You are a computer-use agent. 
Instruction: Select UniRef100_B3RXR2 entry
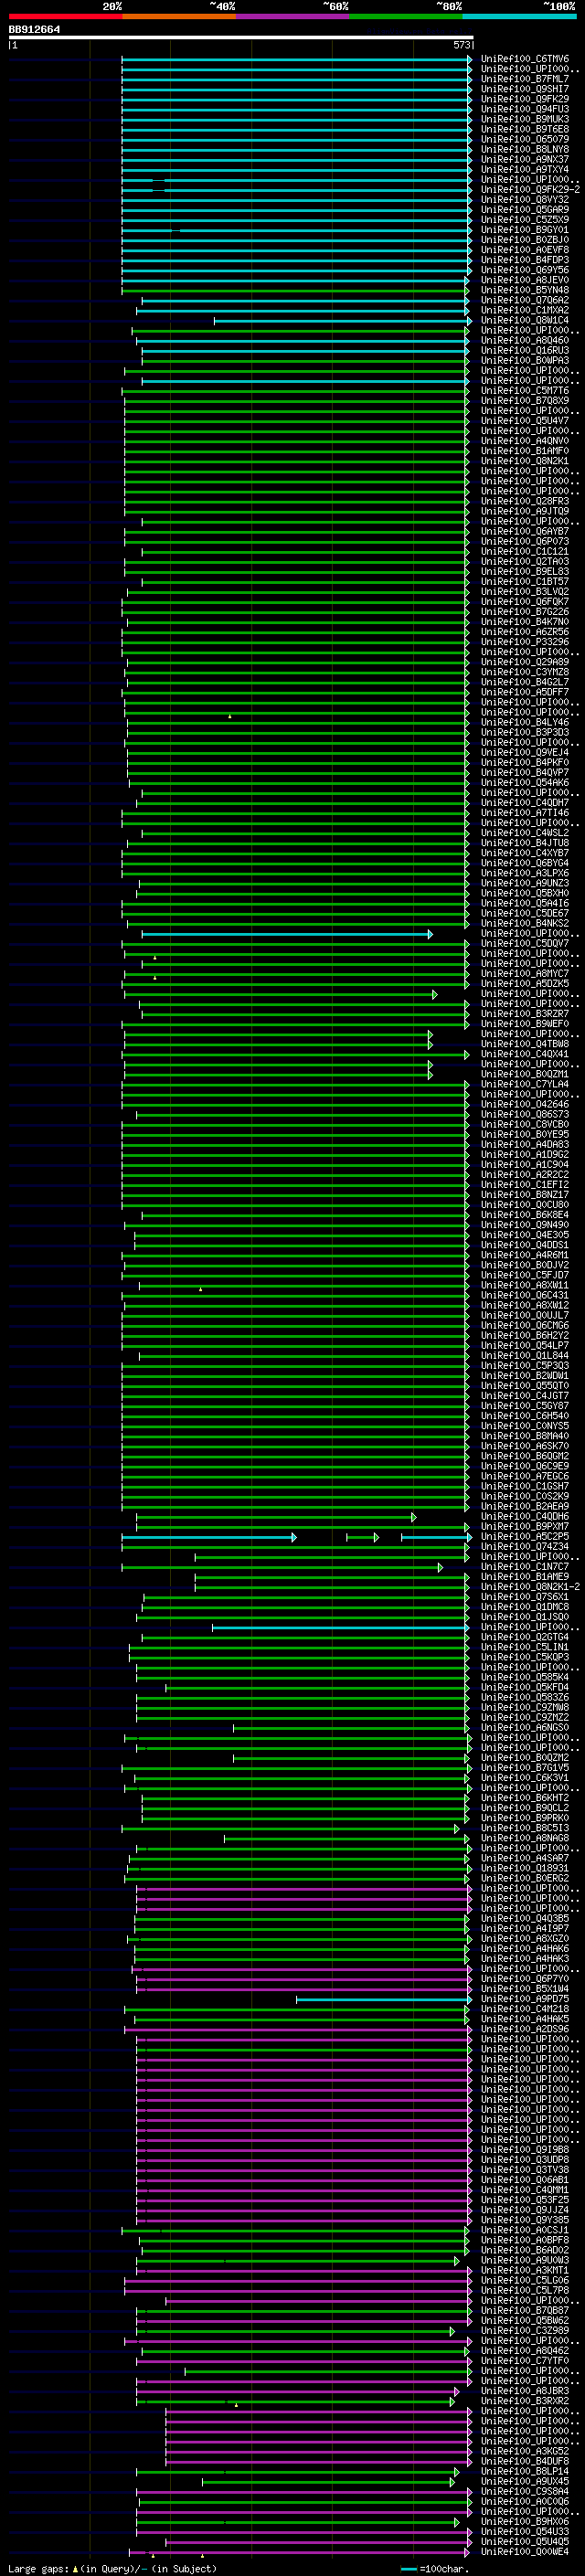(524, 2400)
